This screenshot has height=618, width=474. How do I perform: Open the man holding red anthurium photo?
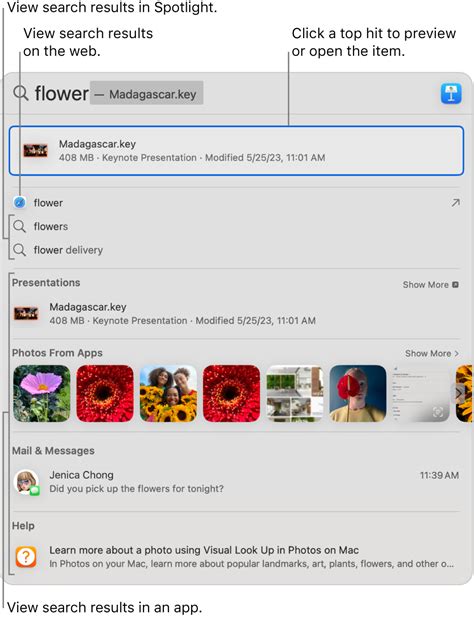358,393
